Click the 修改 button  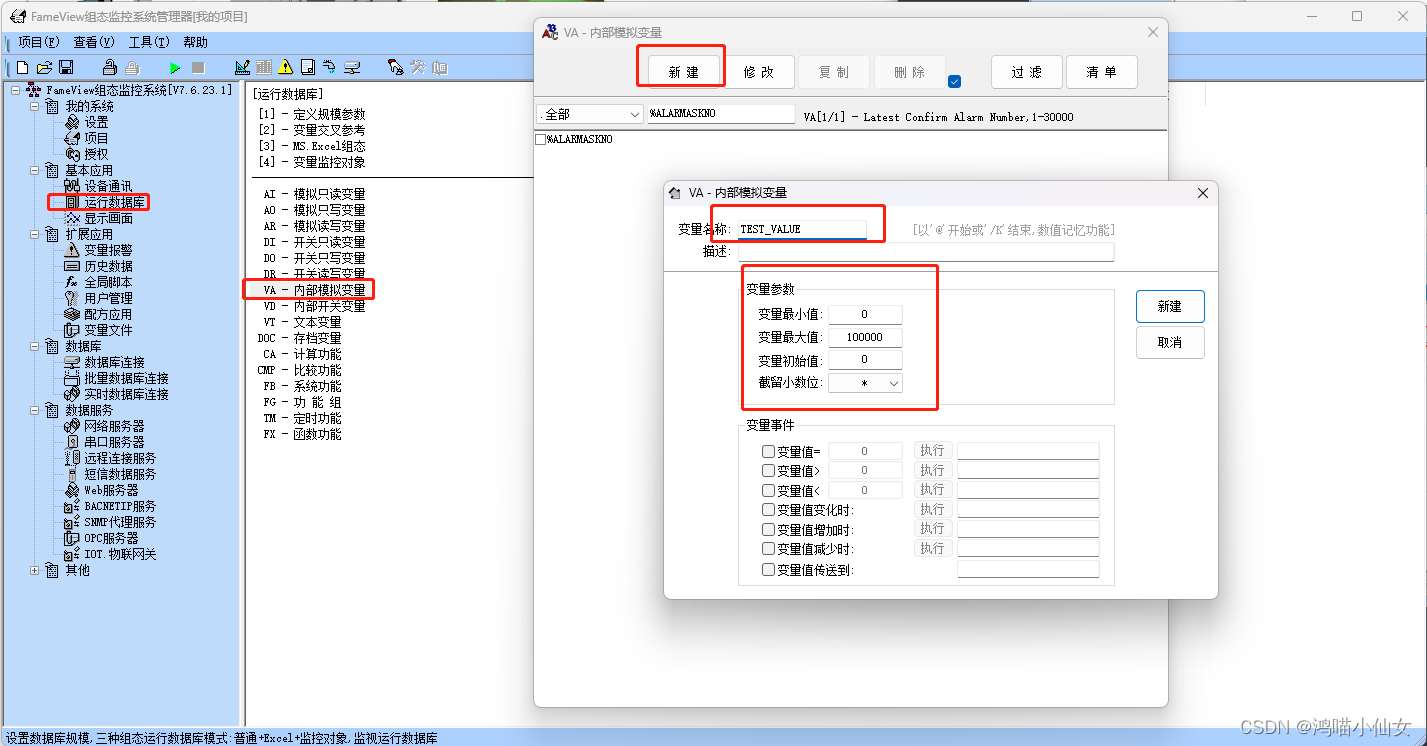click(x=760, y=72)
